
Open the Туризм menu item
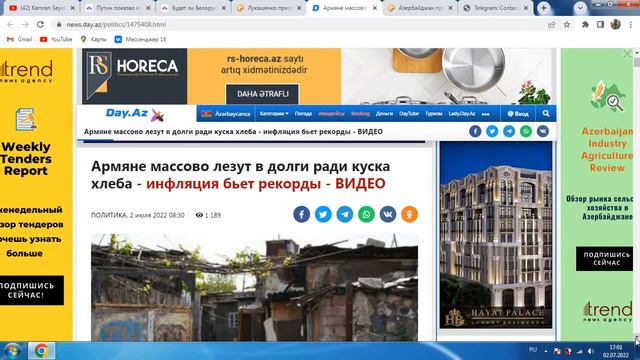434,113
